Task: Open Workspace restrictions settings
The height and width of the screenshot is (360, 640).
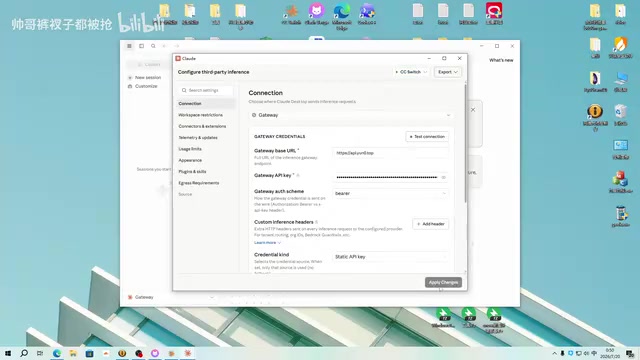Action: [200, 115]
